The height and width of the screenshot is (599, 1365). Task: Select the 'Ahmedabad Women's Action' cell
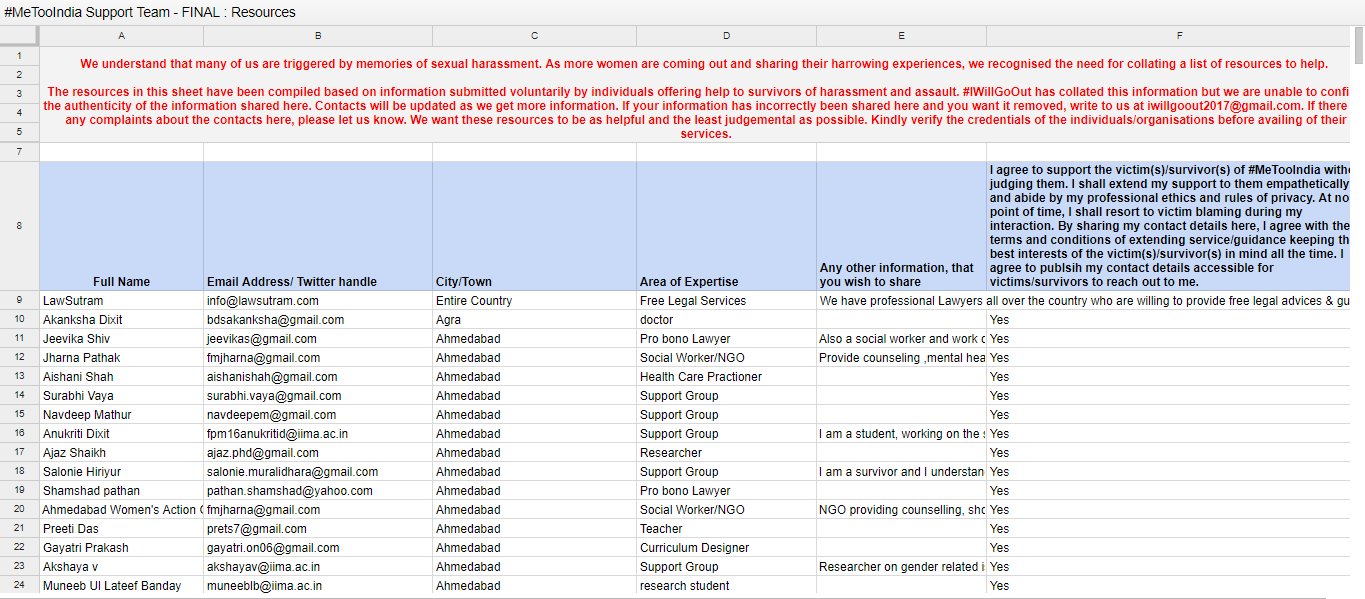[121, 509]
